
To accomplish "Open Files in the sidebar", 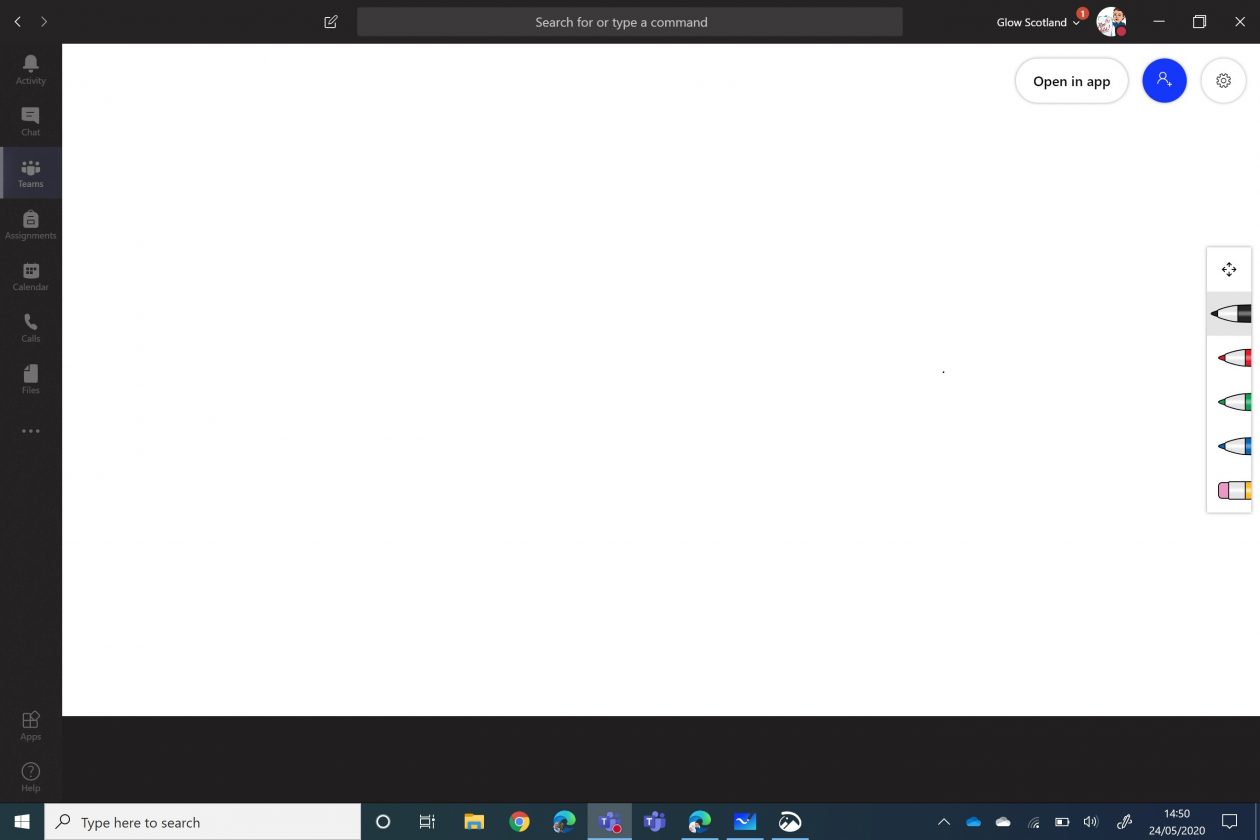I will tap(30, 379).
